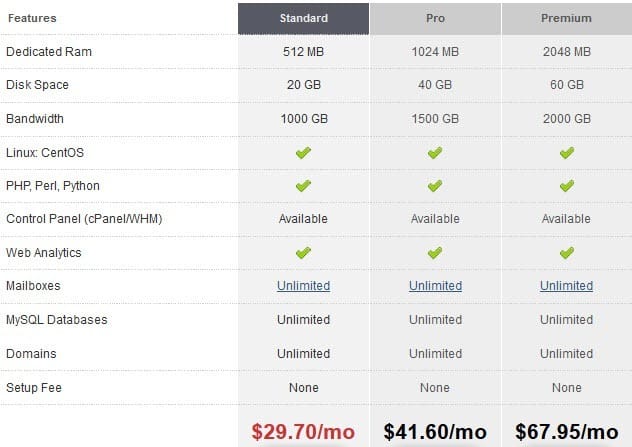Open the Unlimited mailboxes link under Pro
This screenshot has width=632, height=447.
(x=435, y=286)
